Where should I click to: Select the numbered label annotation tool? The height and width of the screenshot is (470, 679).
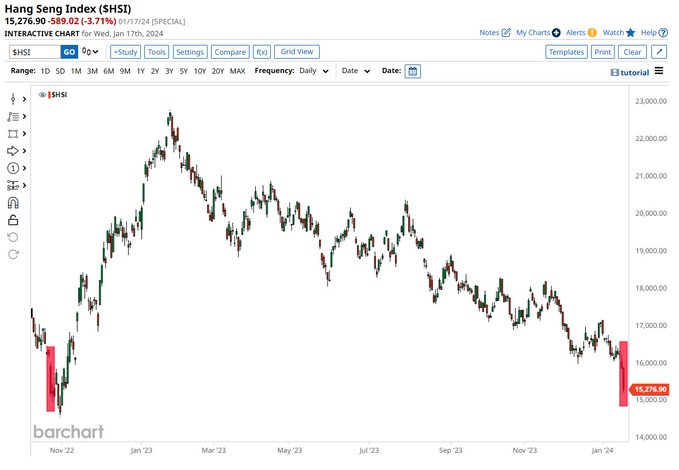13,168
